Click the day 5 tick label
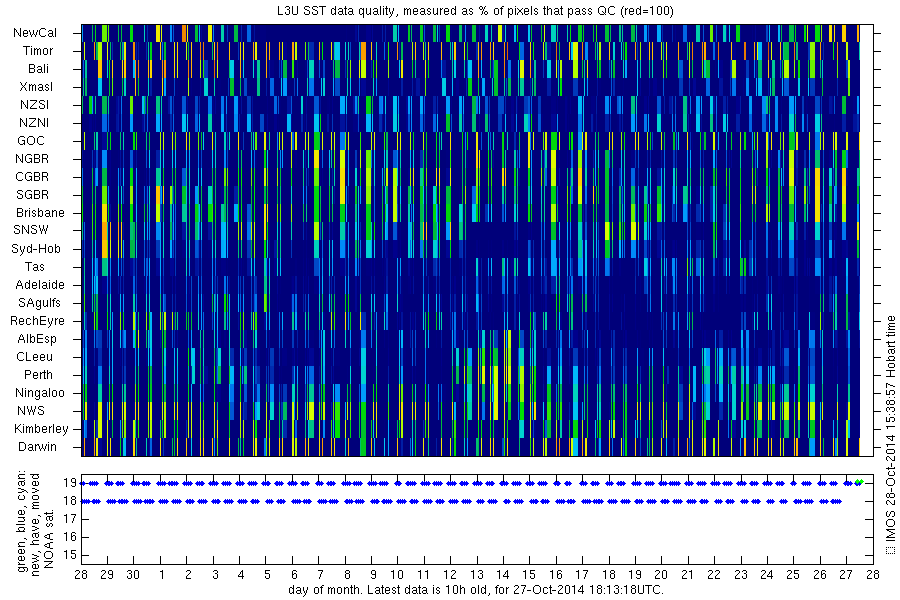The height and width of the screenshot is (600, 900). point(267,575)
